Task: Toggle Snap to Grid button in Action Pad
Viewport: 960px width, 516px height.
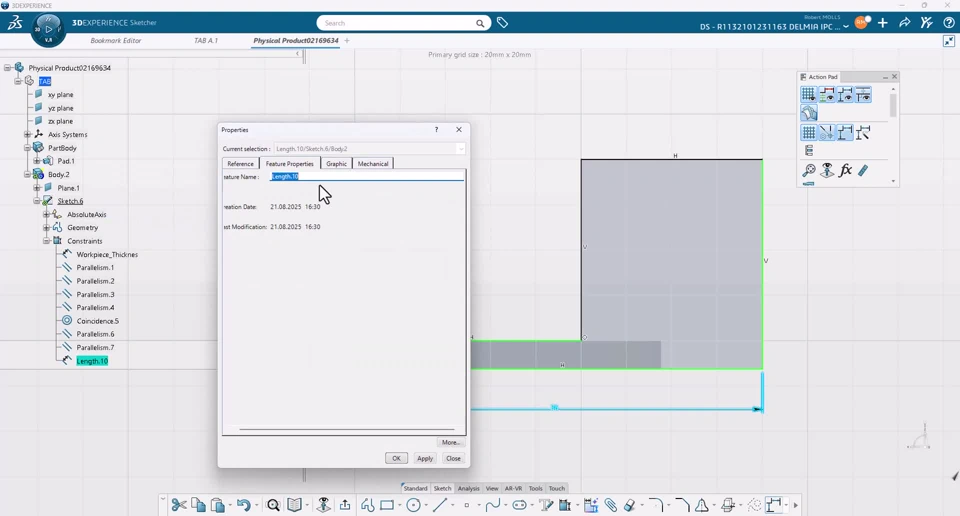Action: (808, 132)
